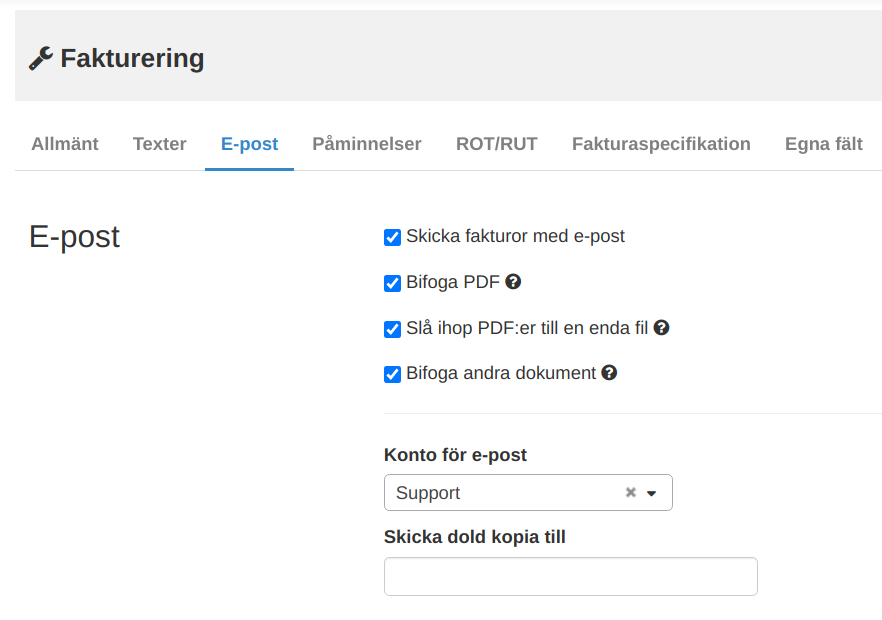The height and width of the screenshot is (620, 882).
Task: Go to the ROT/RUT tab
Action: point(497,144)
